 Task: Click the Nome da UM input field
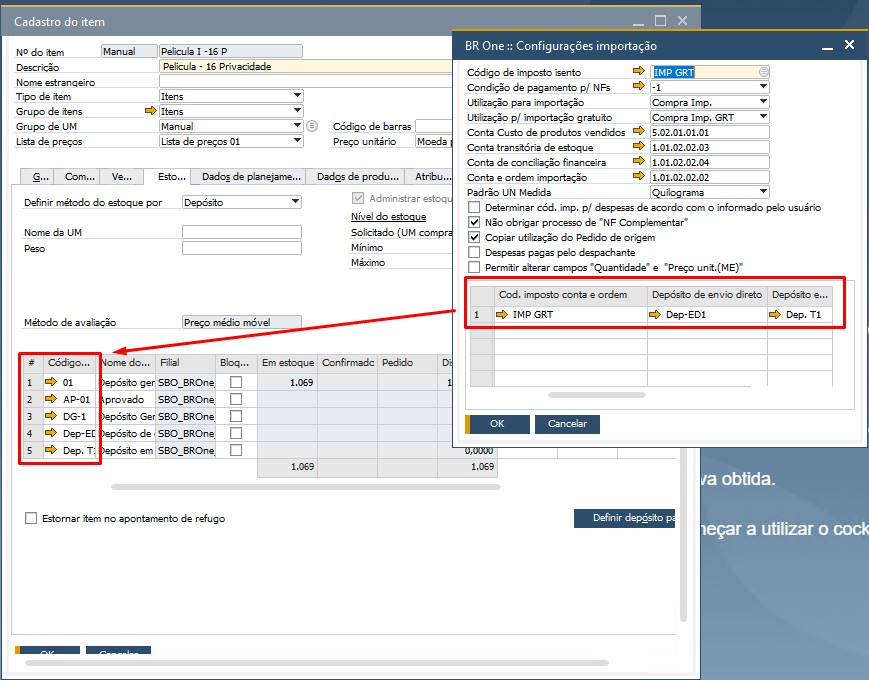pos(242,232)
